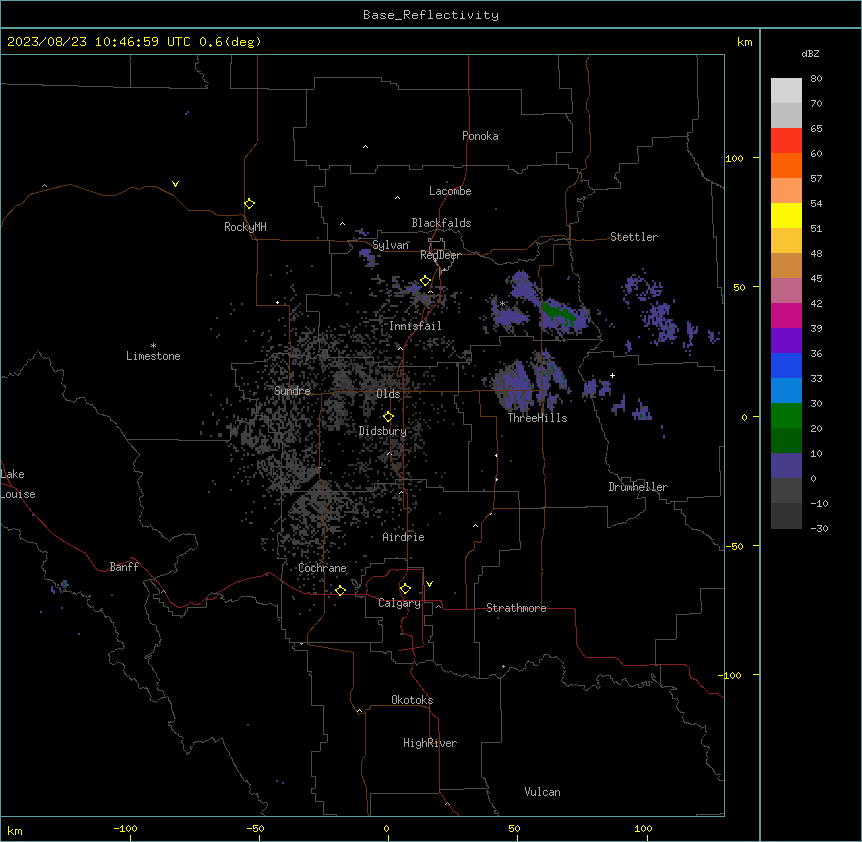Select the Blackfalds label
Image resolution: width=862 pixels, height=842 pixels.
(441, 223)
